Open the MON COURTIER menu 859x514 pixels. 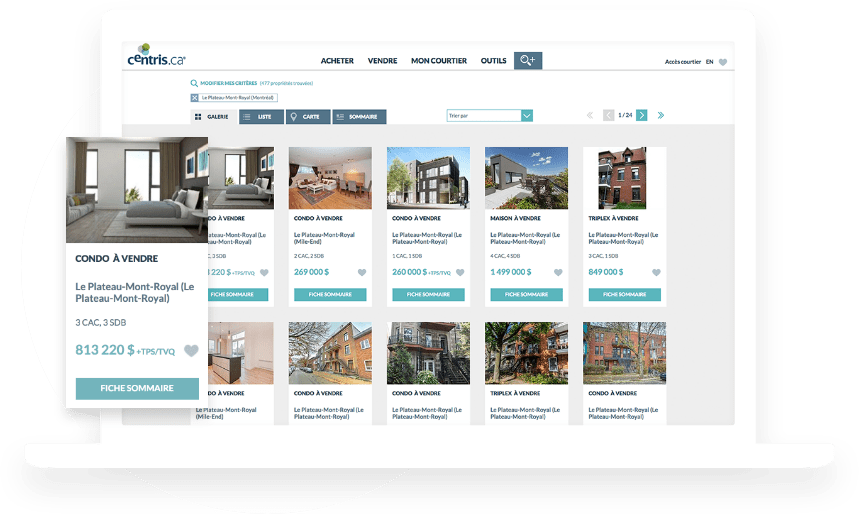point(439,61)
